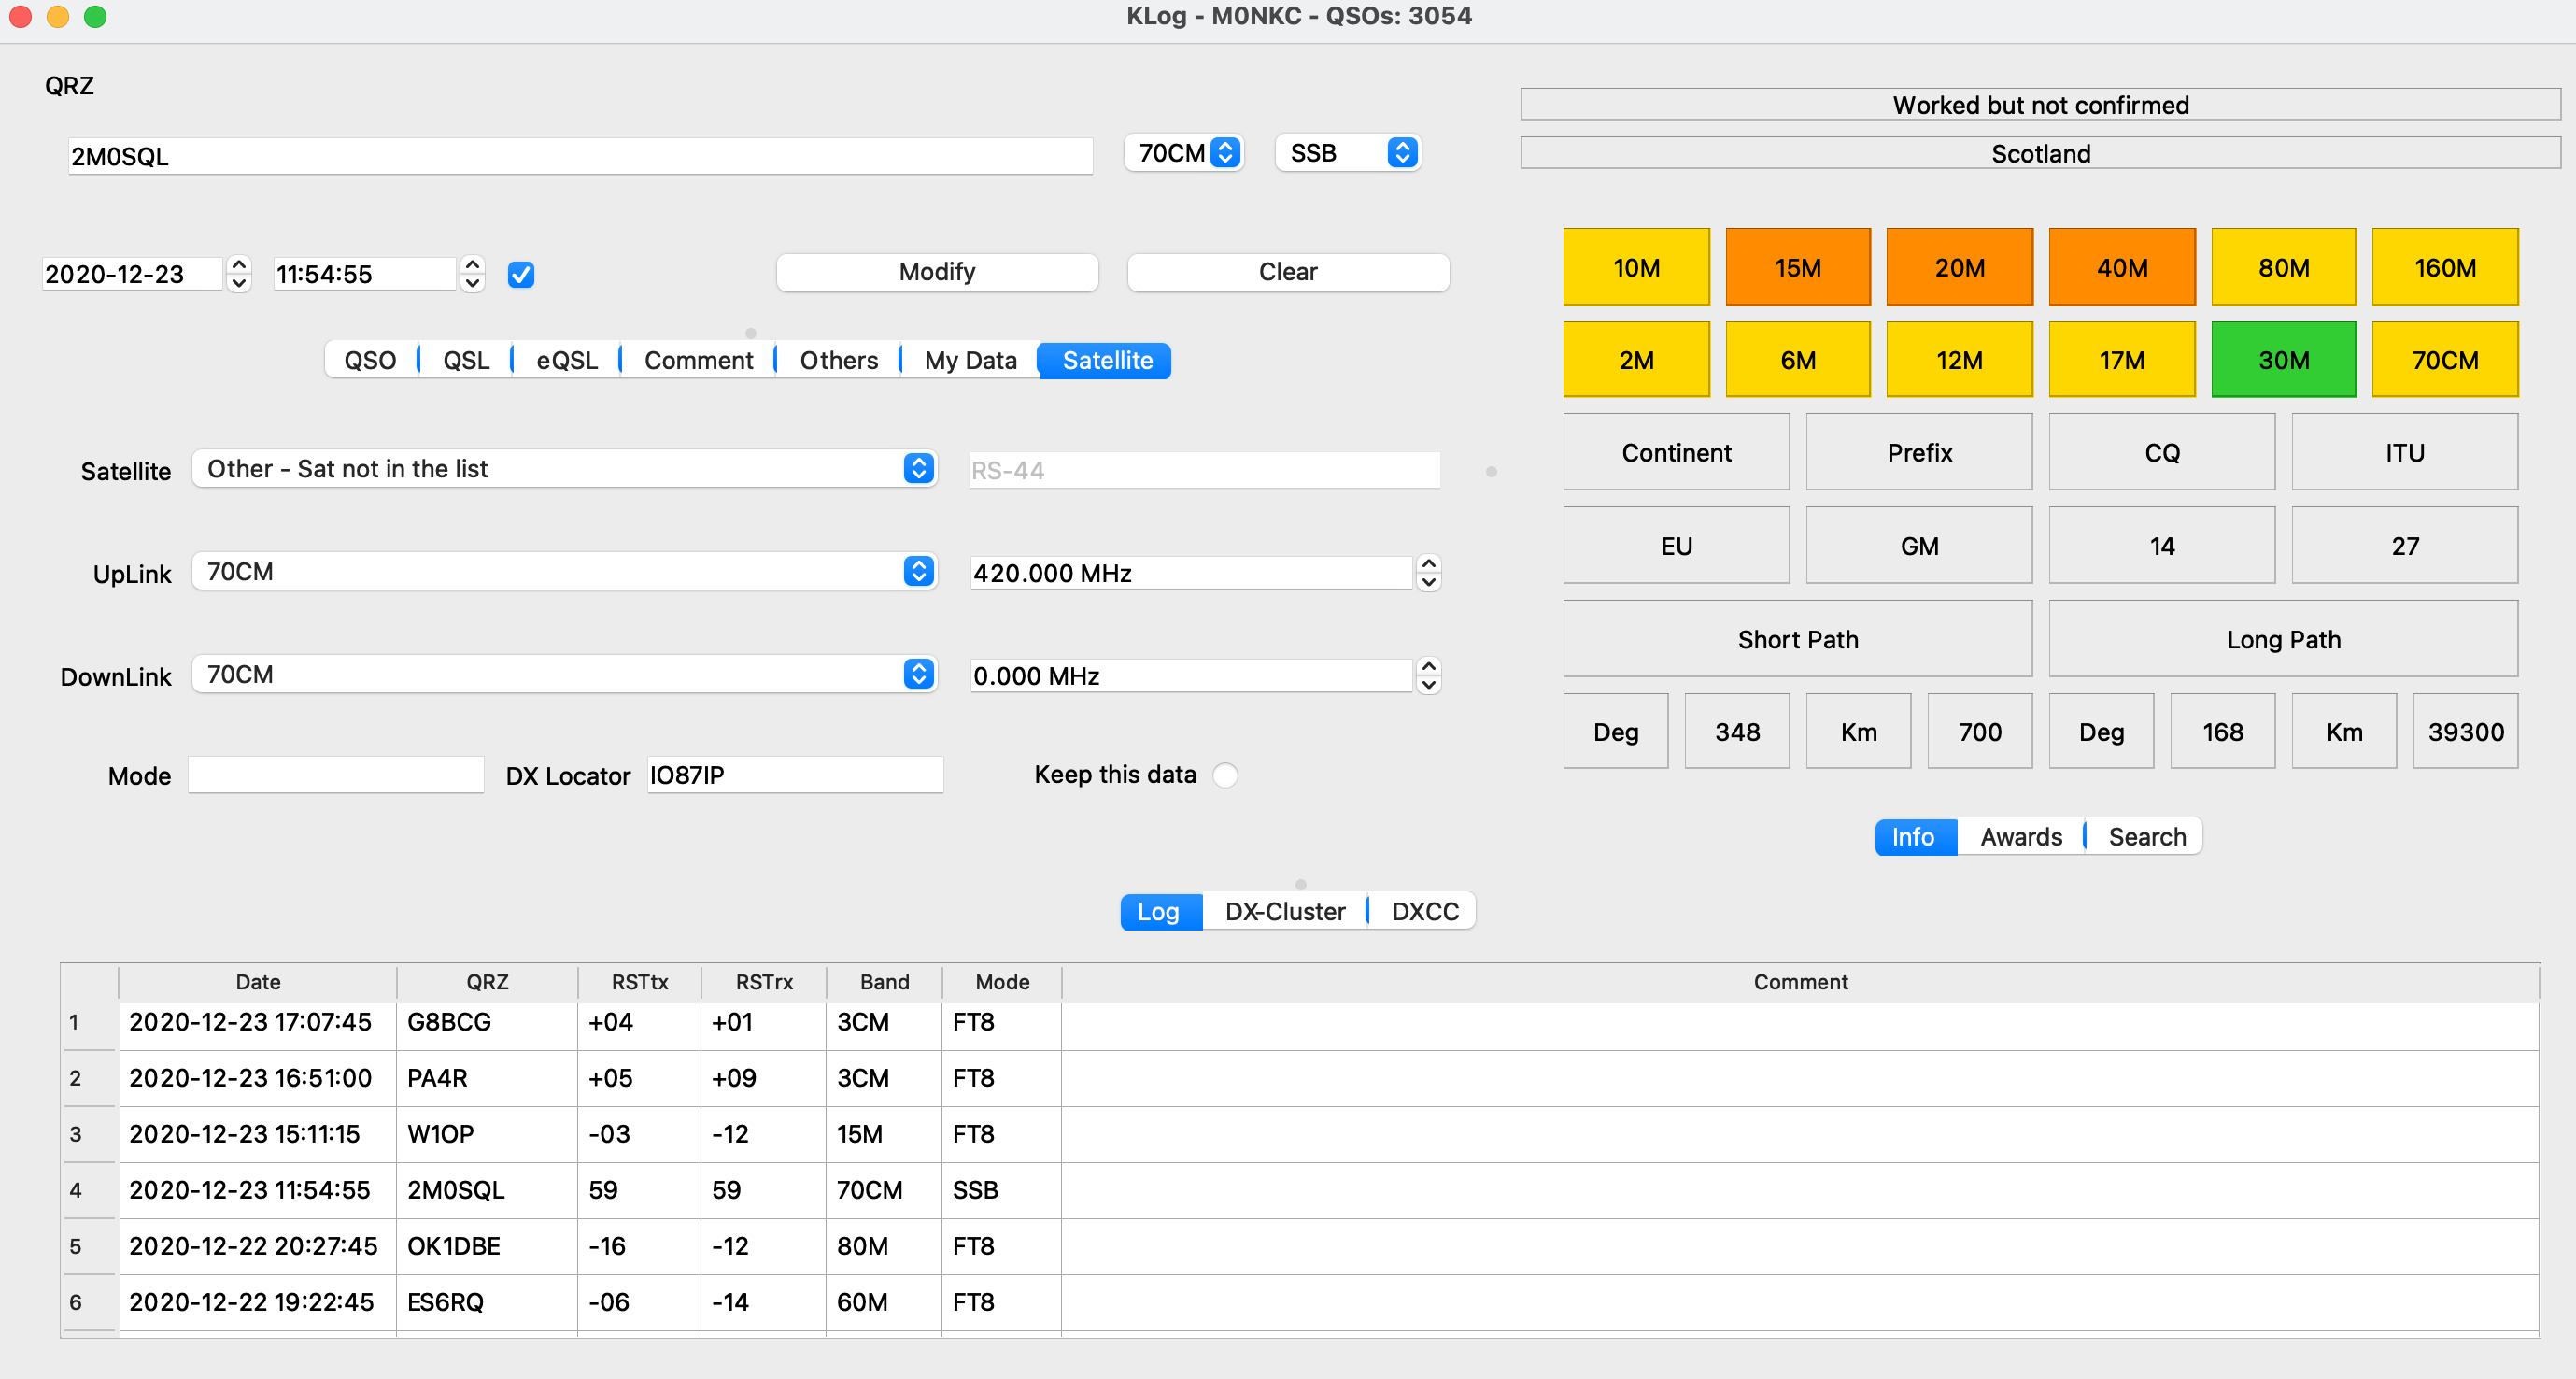The height and width of the screenshot is (1379, 2576).
Task: Click the green 30M band box
Action: tap(2284, 360)
